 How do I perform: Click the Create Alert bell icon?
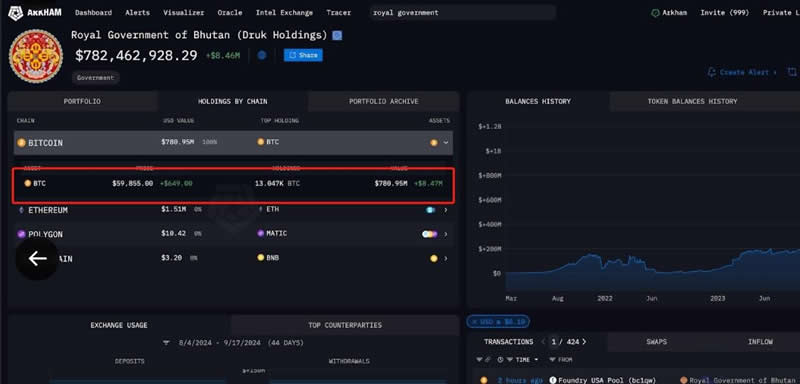coord(711,72)
